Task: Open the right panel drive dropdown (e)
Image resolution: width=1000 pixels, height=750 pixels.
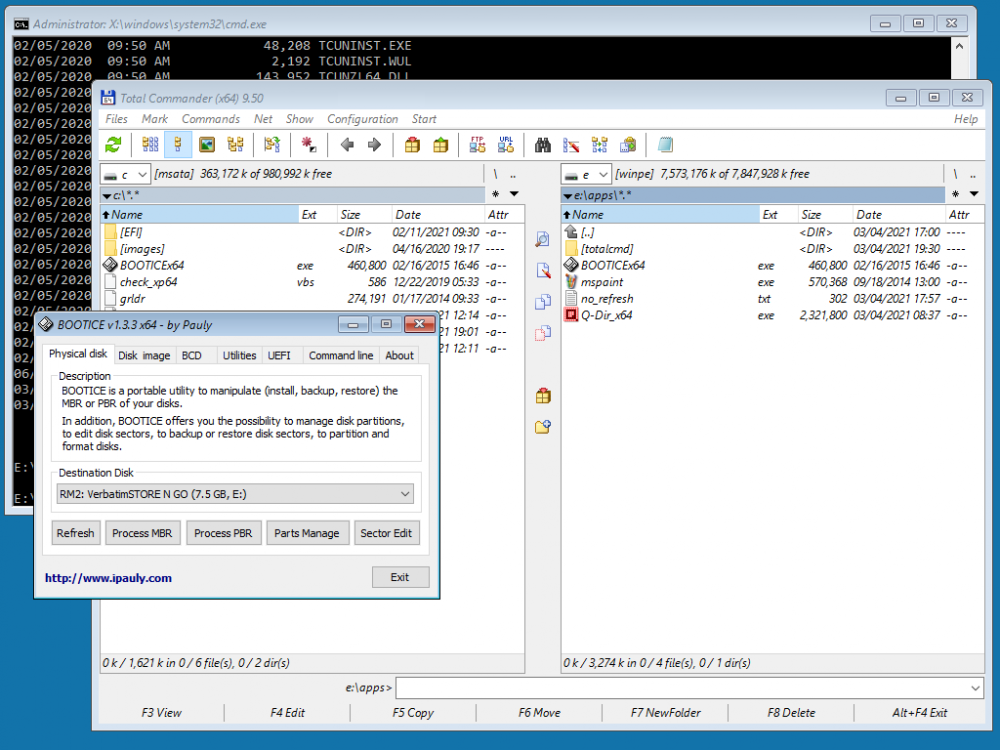Action: [x=588, y=174]
